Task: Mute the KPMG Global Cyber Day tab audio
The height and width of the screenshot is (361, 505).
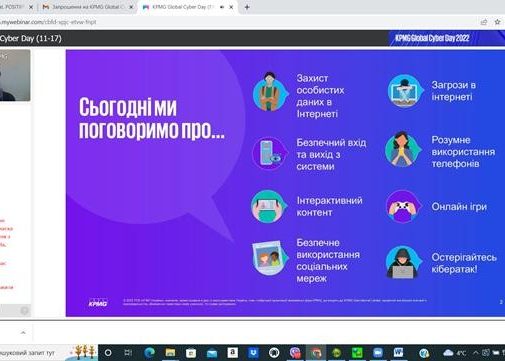Action: (222, 7)
